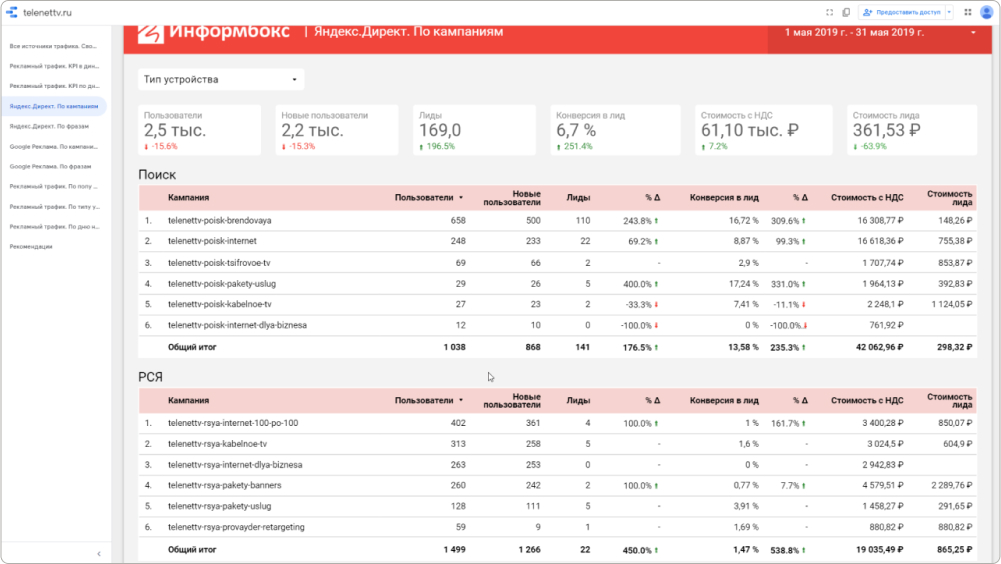
Task: Click the 16 308,77 ₽ cost cell
Action: click(x=880, y=220)
